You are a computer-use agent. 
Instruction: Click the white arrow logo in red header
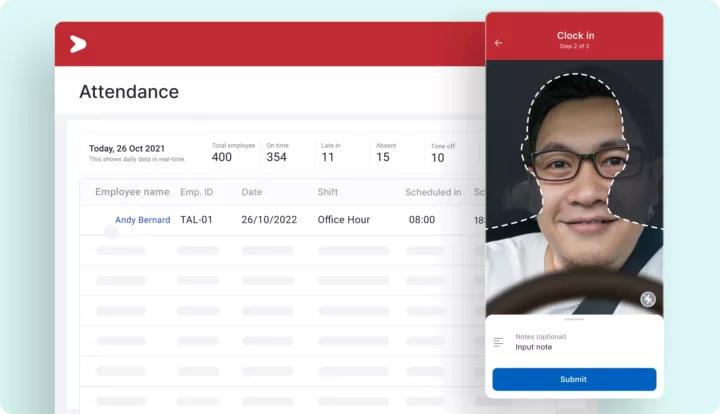pyautogui.click(x=78, y=44)
